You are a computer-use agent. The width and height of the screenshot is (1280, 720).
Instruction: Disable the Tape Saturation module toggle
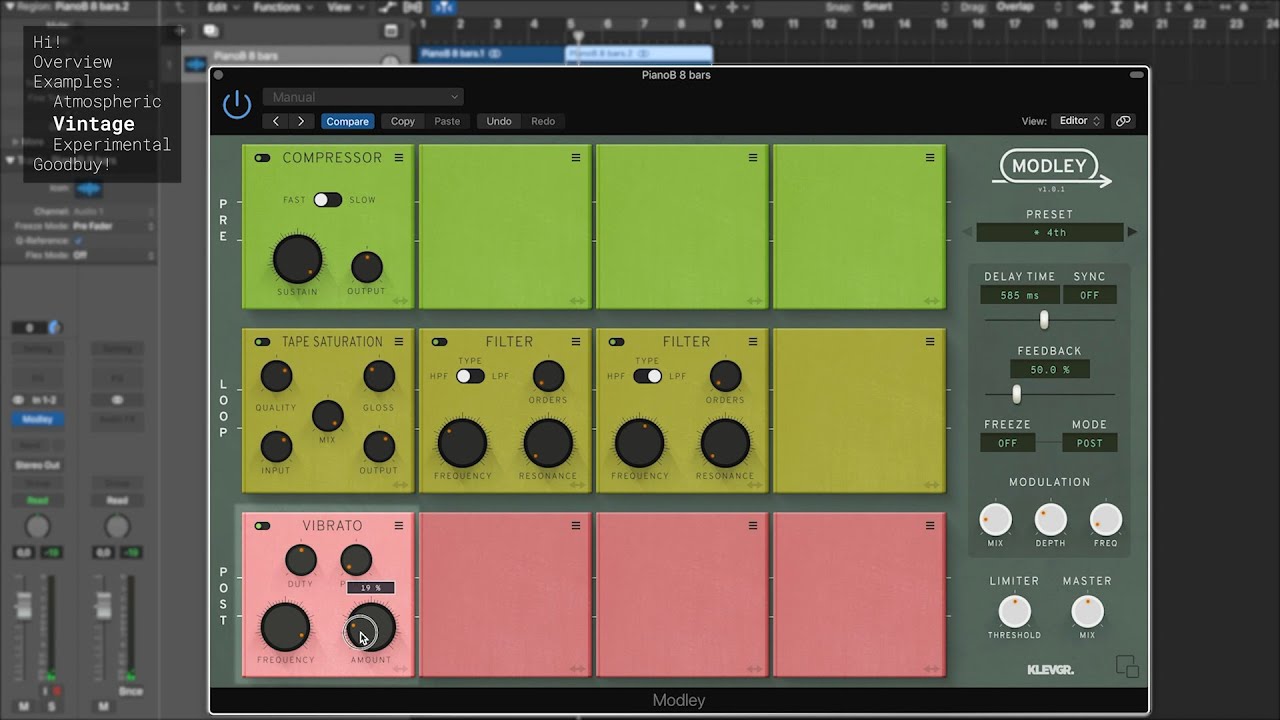(262, 342)
